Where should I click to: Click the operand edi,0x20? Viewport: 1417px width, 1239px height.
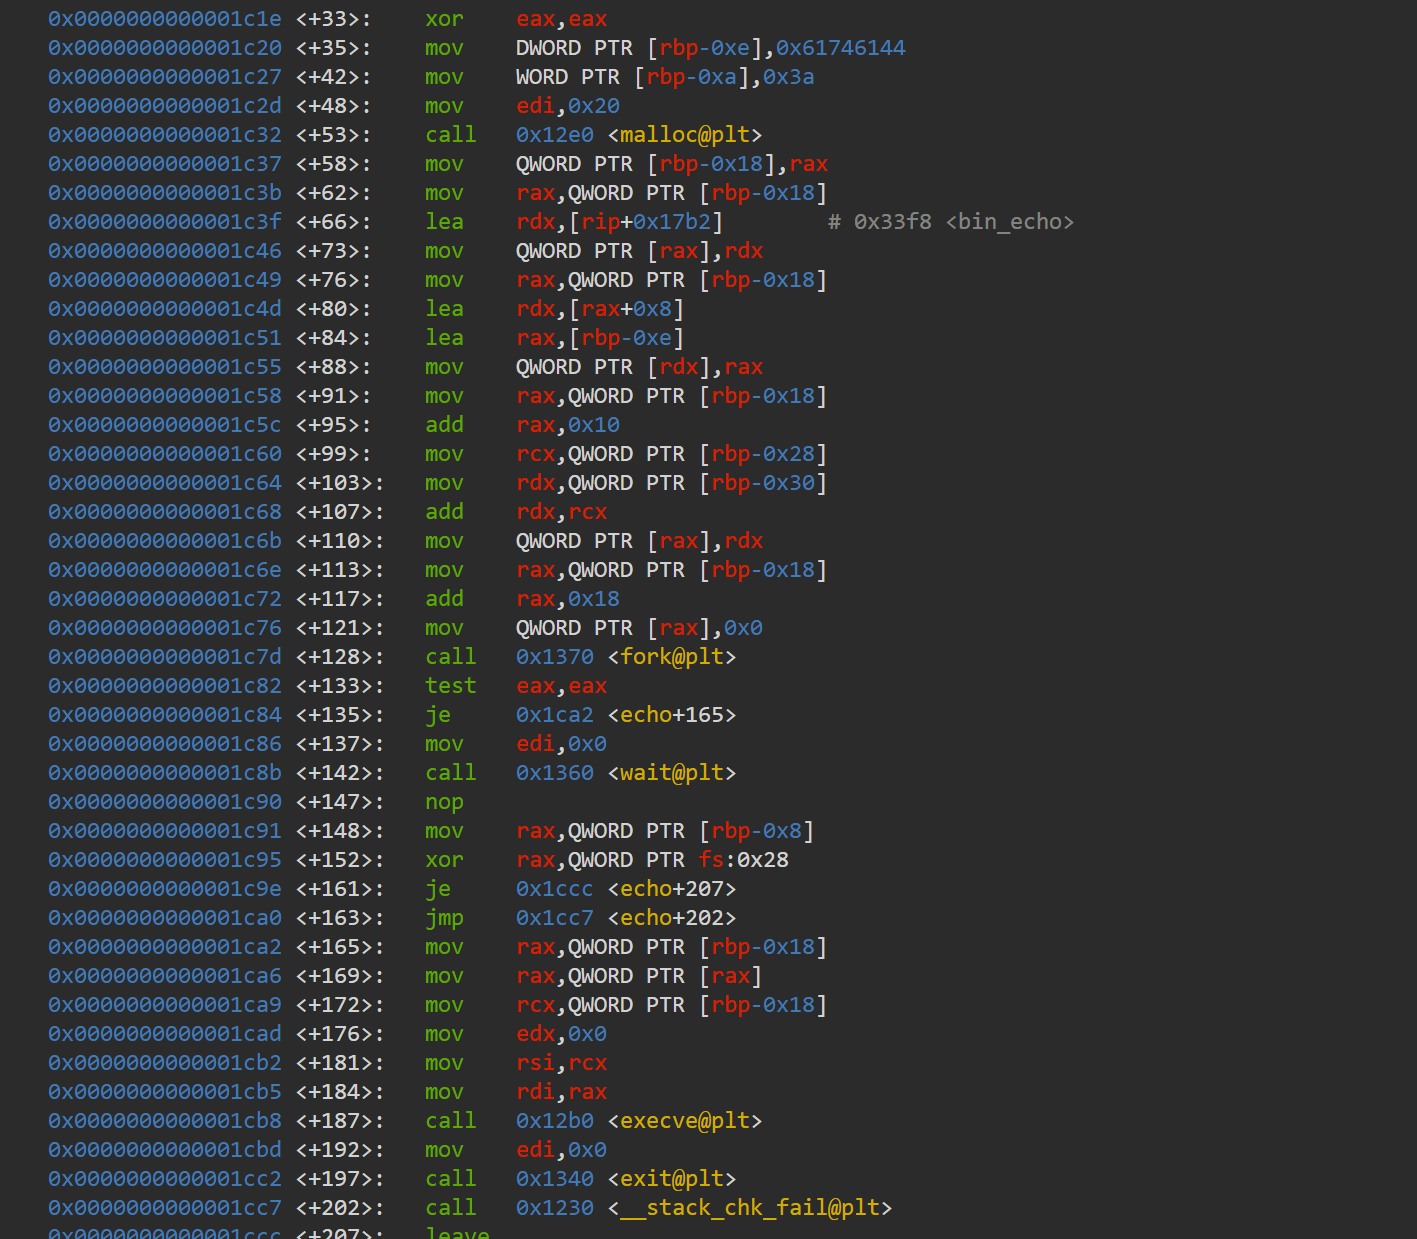tap(568, 106)
